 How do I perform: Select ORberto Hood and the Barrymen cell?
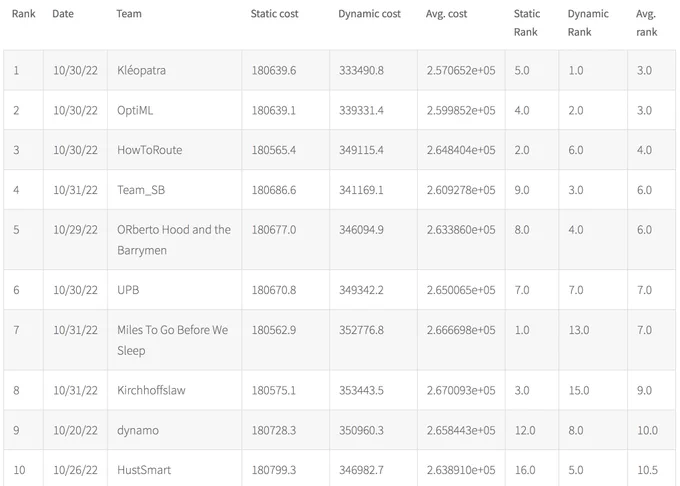(174, 240)
